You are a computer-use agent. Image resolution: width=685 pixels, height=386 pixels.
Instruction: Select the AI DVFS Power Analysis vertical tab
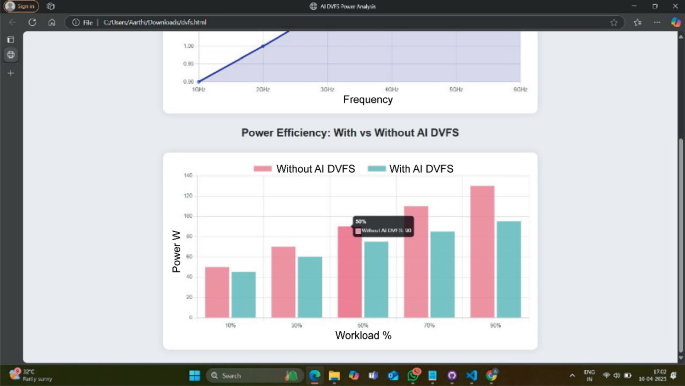pos(11,55)
